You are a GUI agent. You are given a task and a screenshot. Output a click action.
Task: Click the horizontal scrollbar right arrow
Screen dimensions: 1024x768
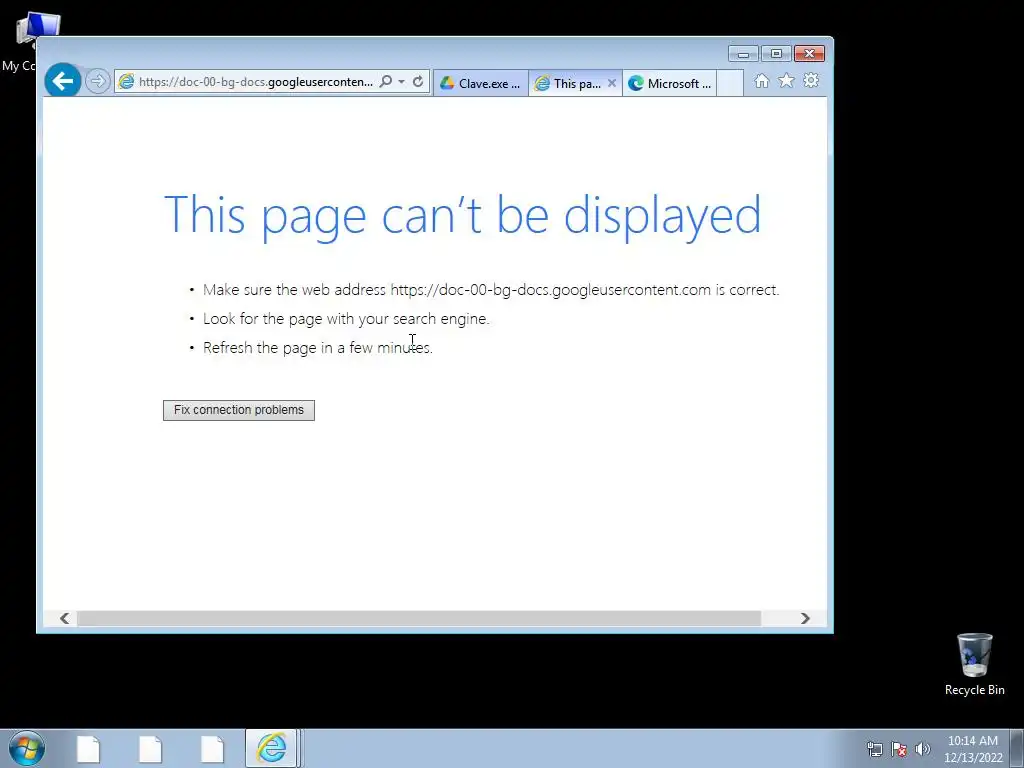coord(805,618)
